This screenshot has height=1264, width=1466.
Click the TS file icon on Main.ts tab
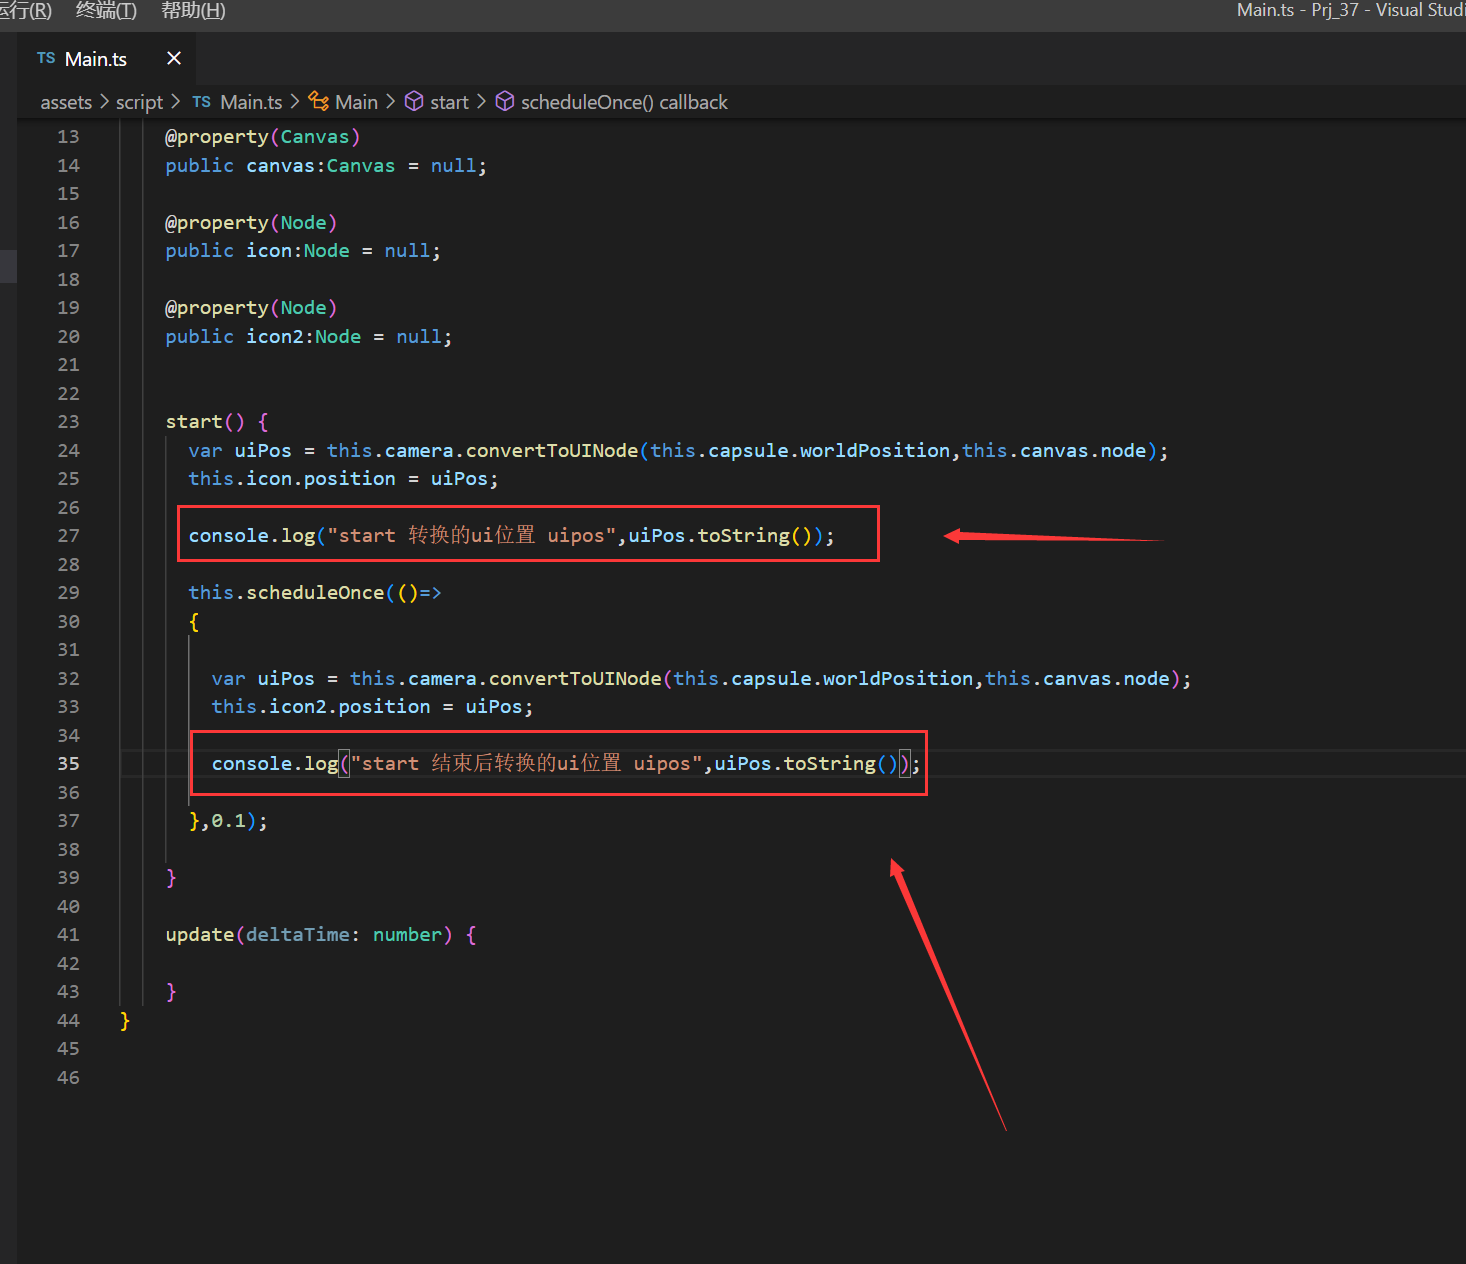[x=46, y=59]
